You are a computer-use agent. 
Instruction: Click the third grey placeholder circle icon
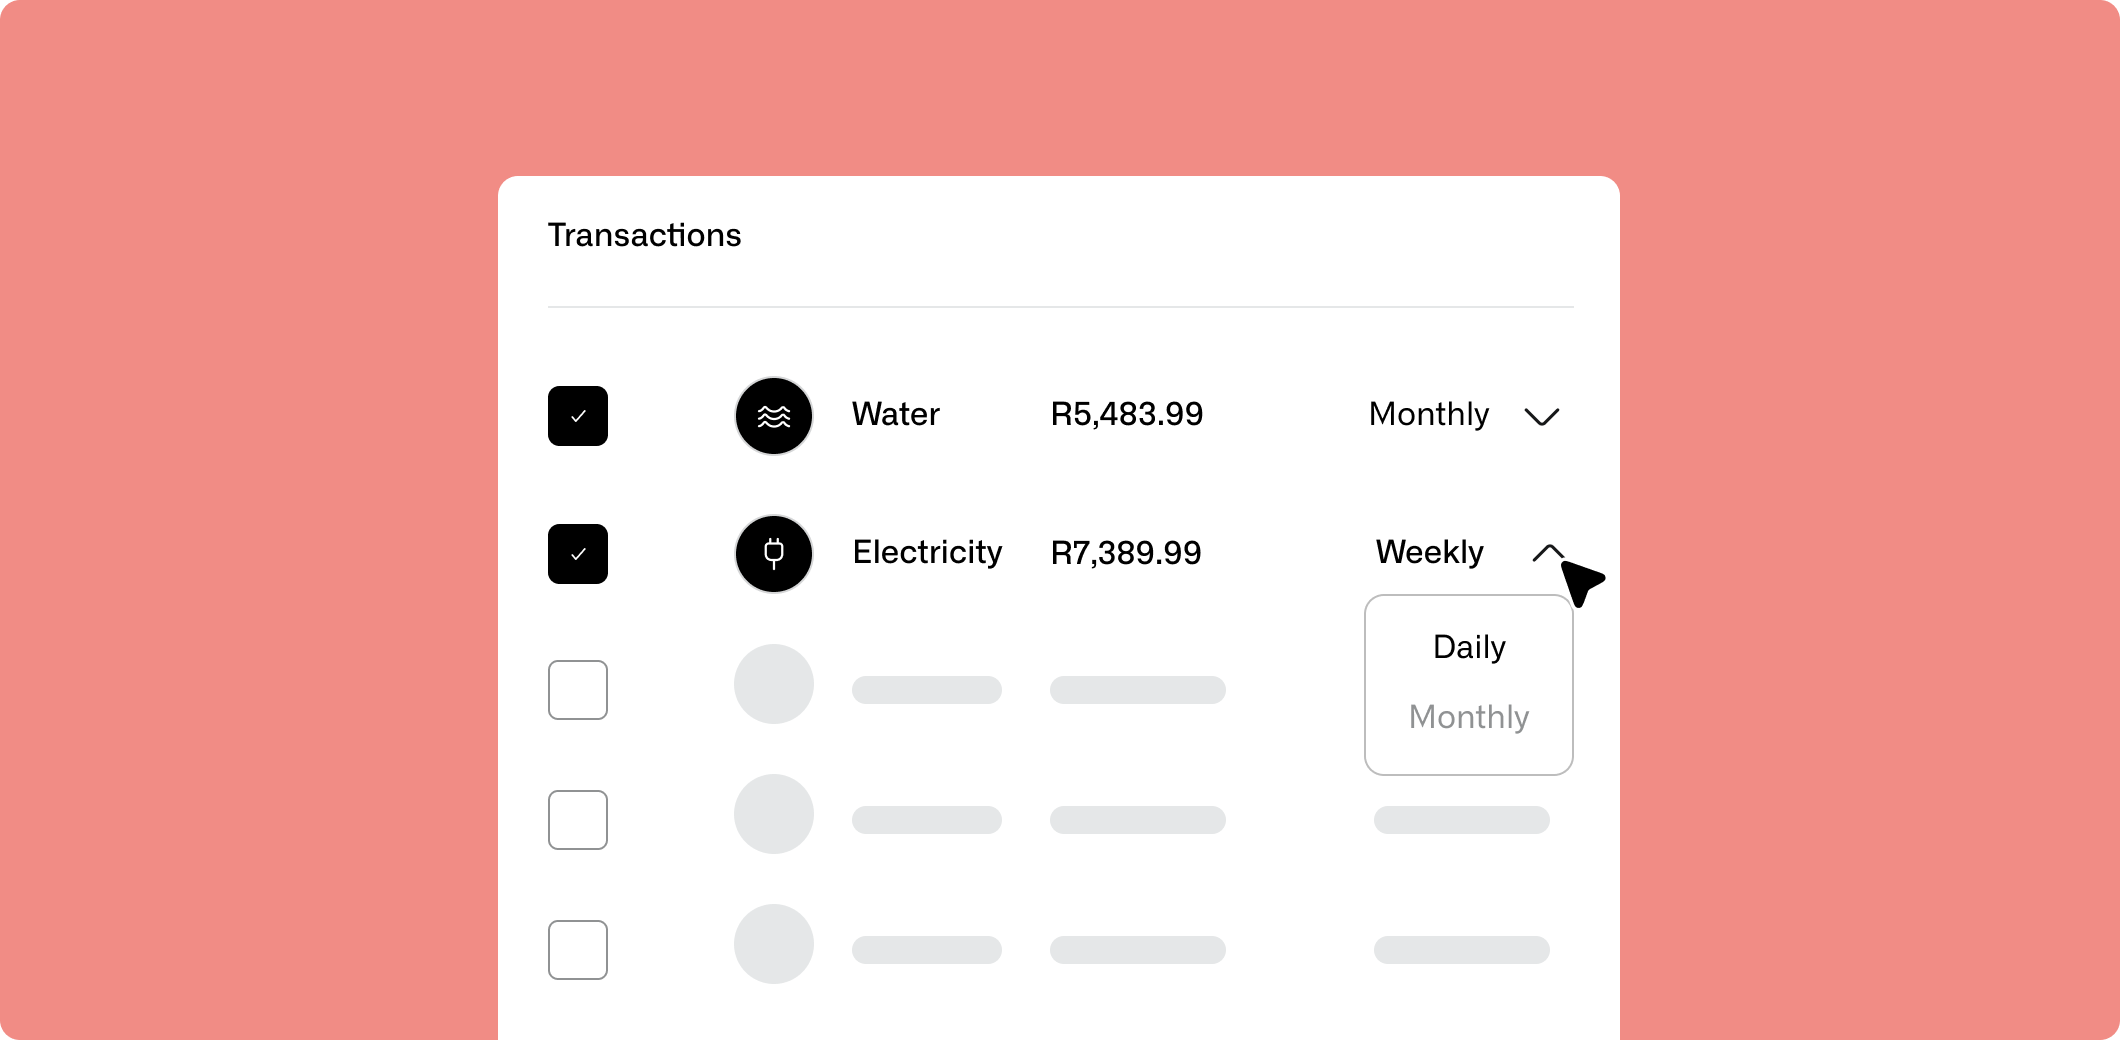pyautogui.click(x=773, y=944)
